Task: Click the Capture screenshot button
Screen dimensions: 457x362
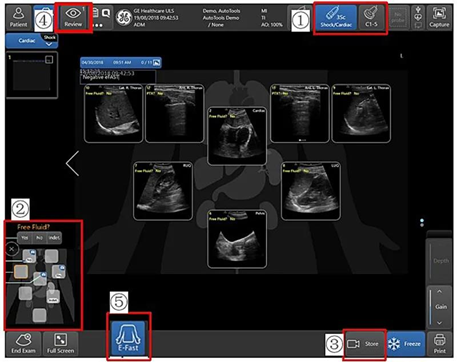Action: click(x=439, y=18)
